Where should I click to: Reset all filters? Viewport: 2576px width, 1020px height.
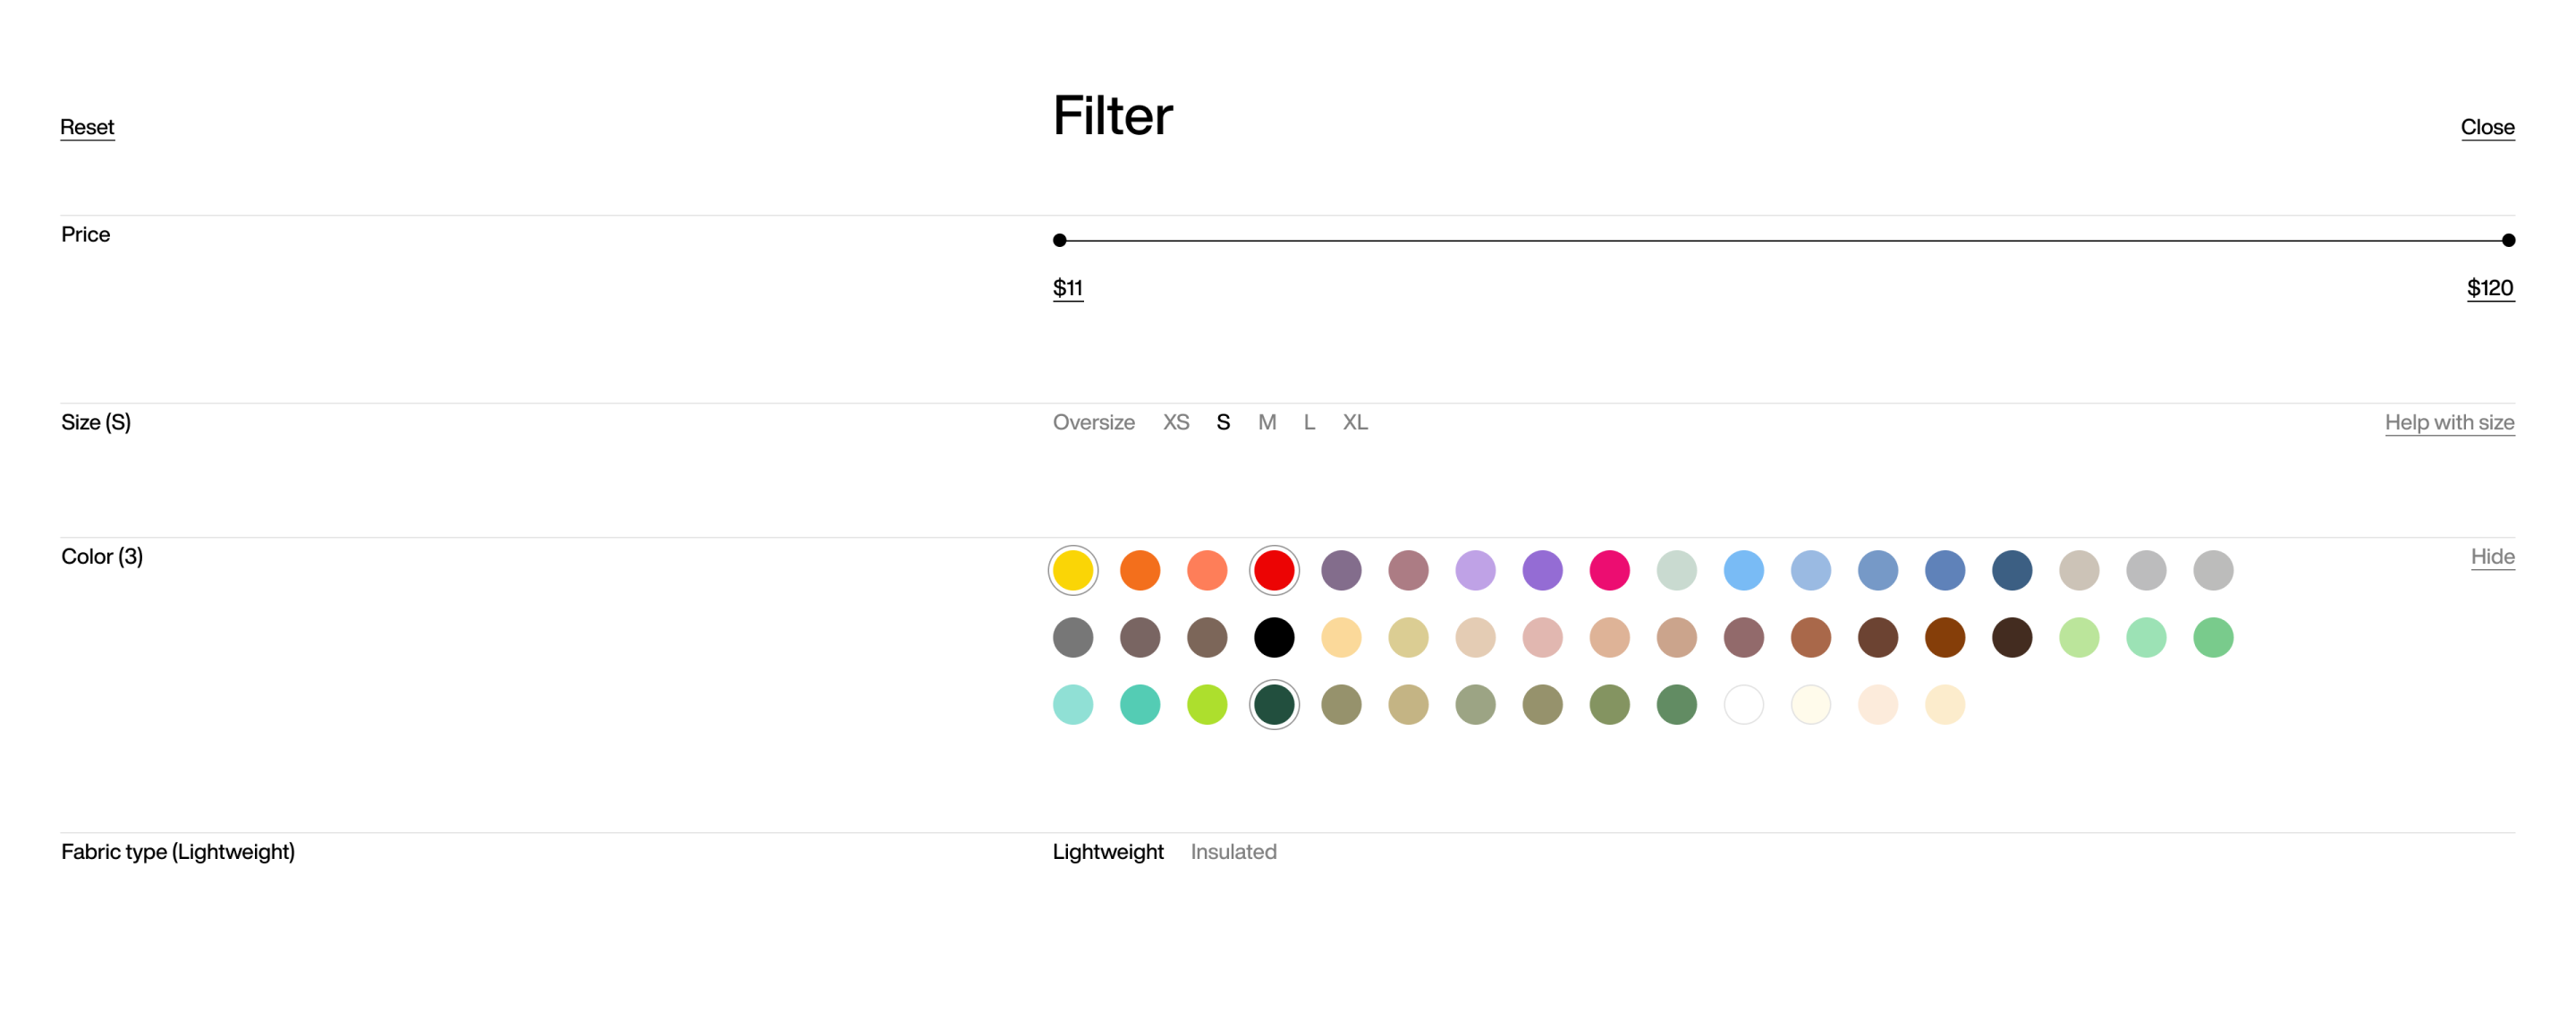87,127
